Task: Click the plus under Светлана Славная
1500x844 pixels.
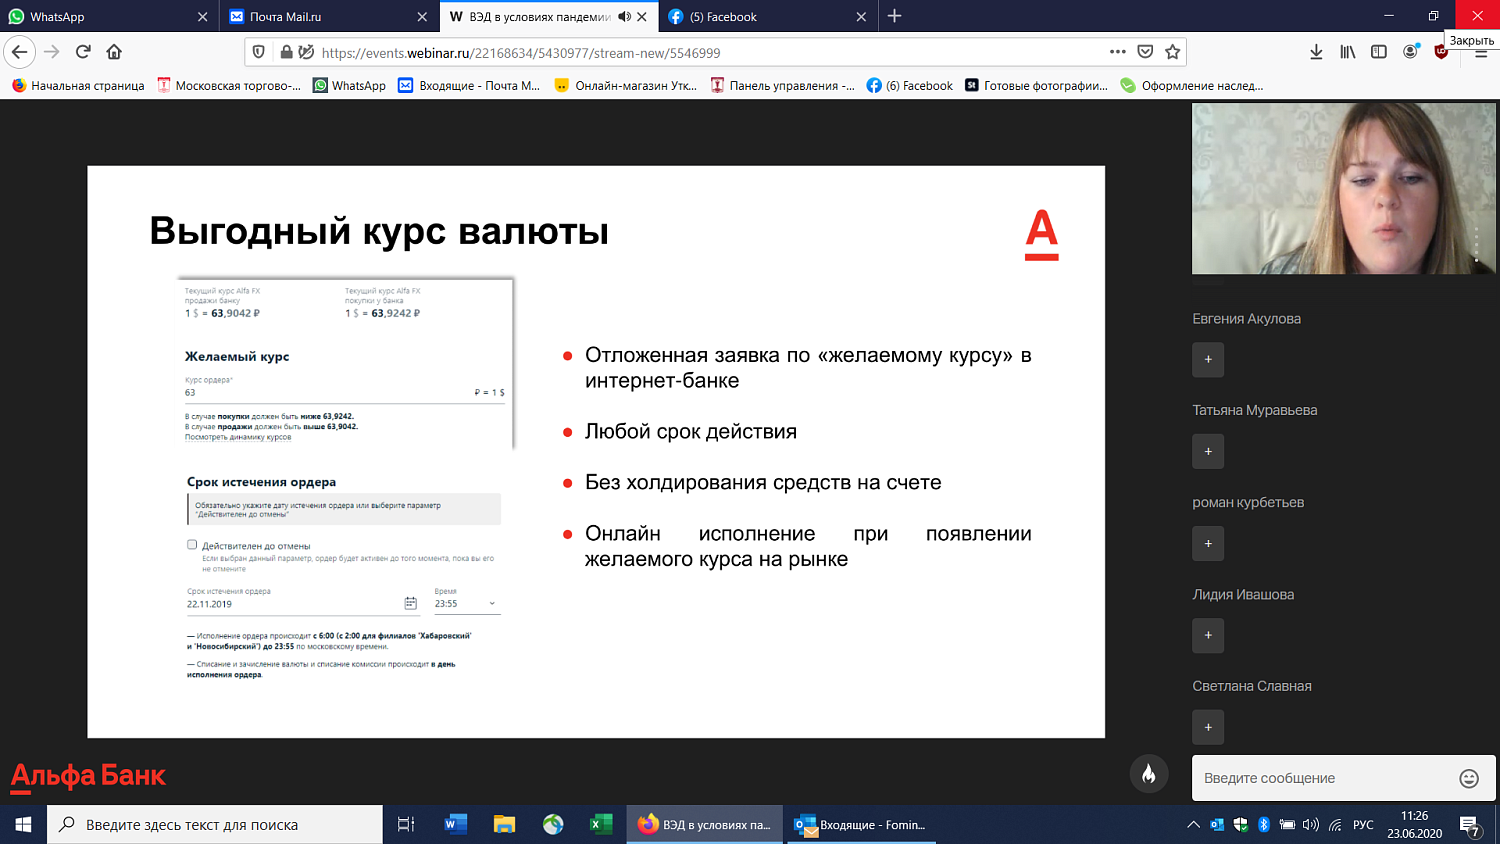Action: [x=1208, y=728]
